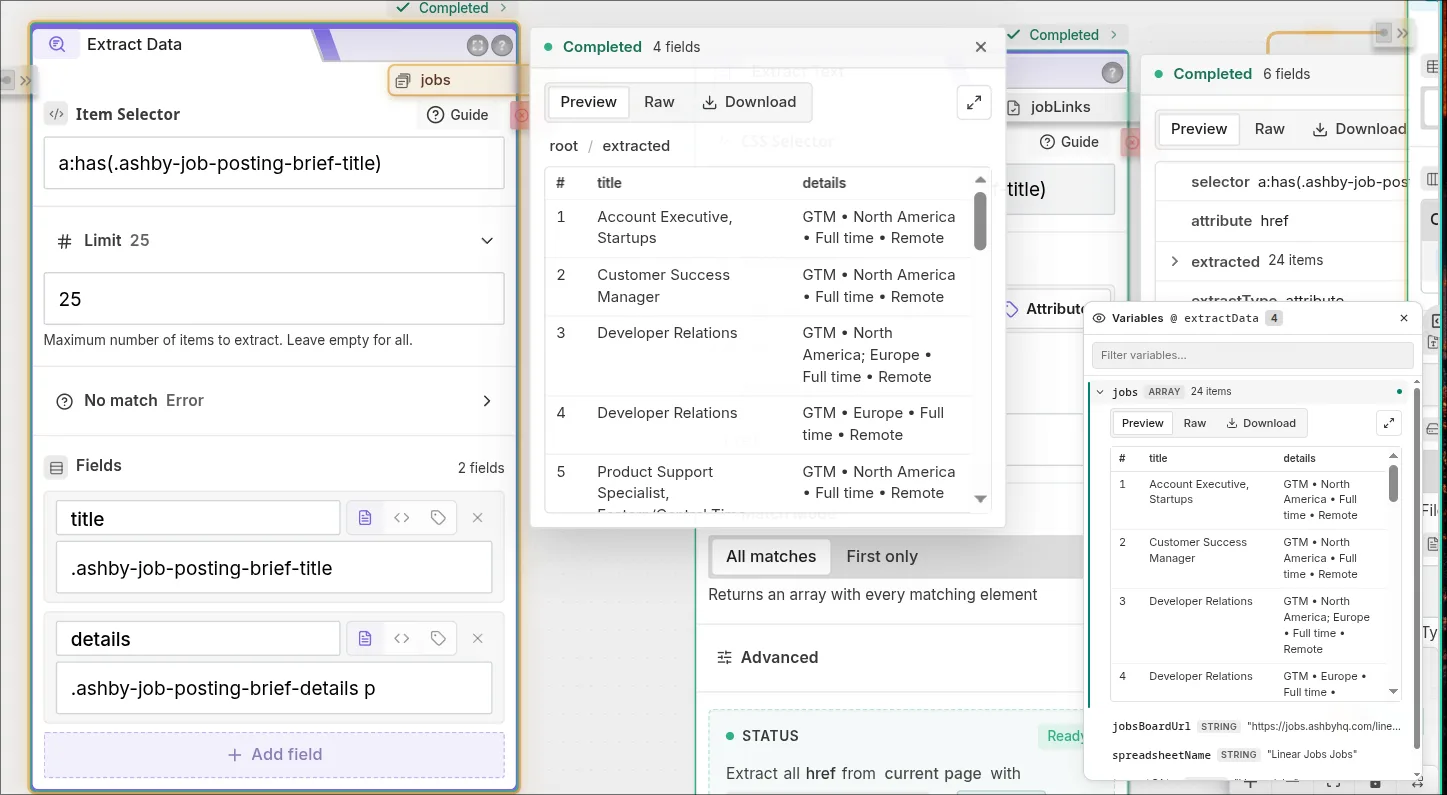Viewport: 1447px width, 795px height.
Task: Select text mode for the title field
Action: click(x=365, y=518)
